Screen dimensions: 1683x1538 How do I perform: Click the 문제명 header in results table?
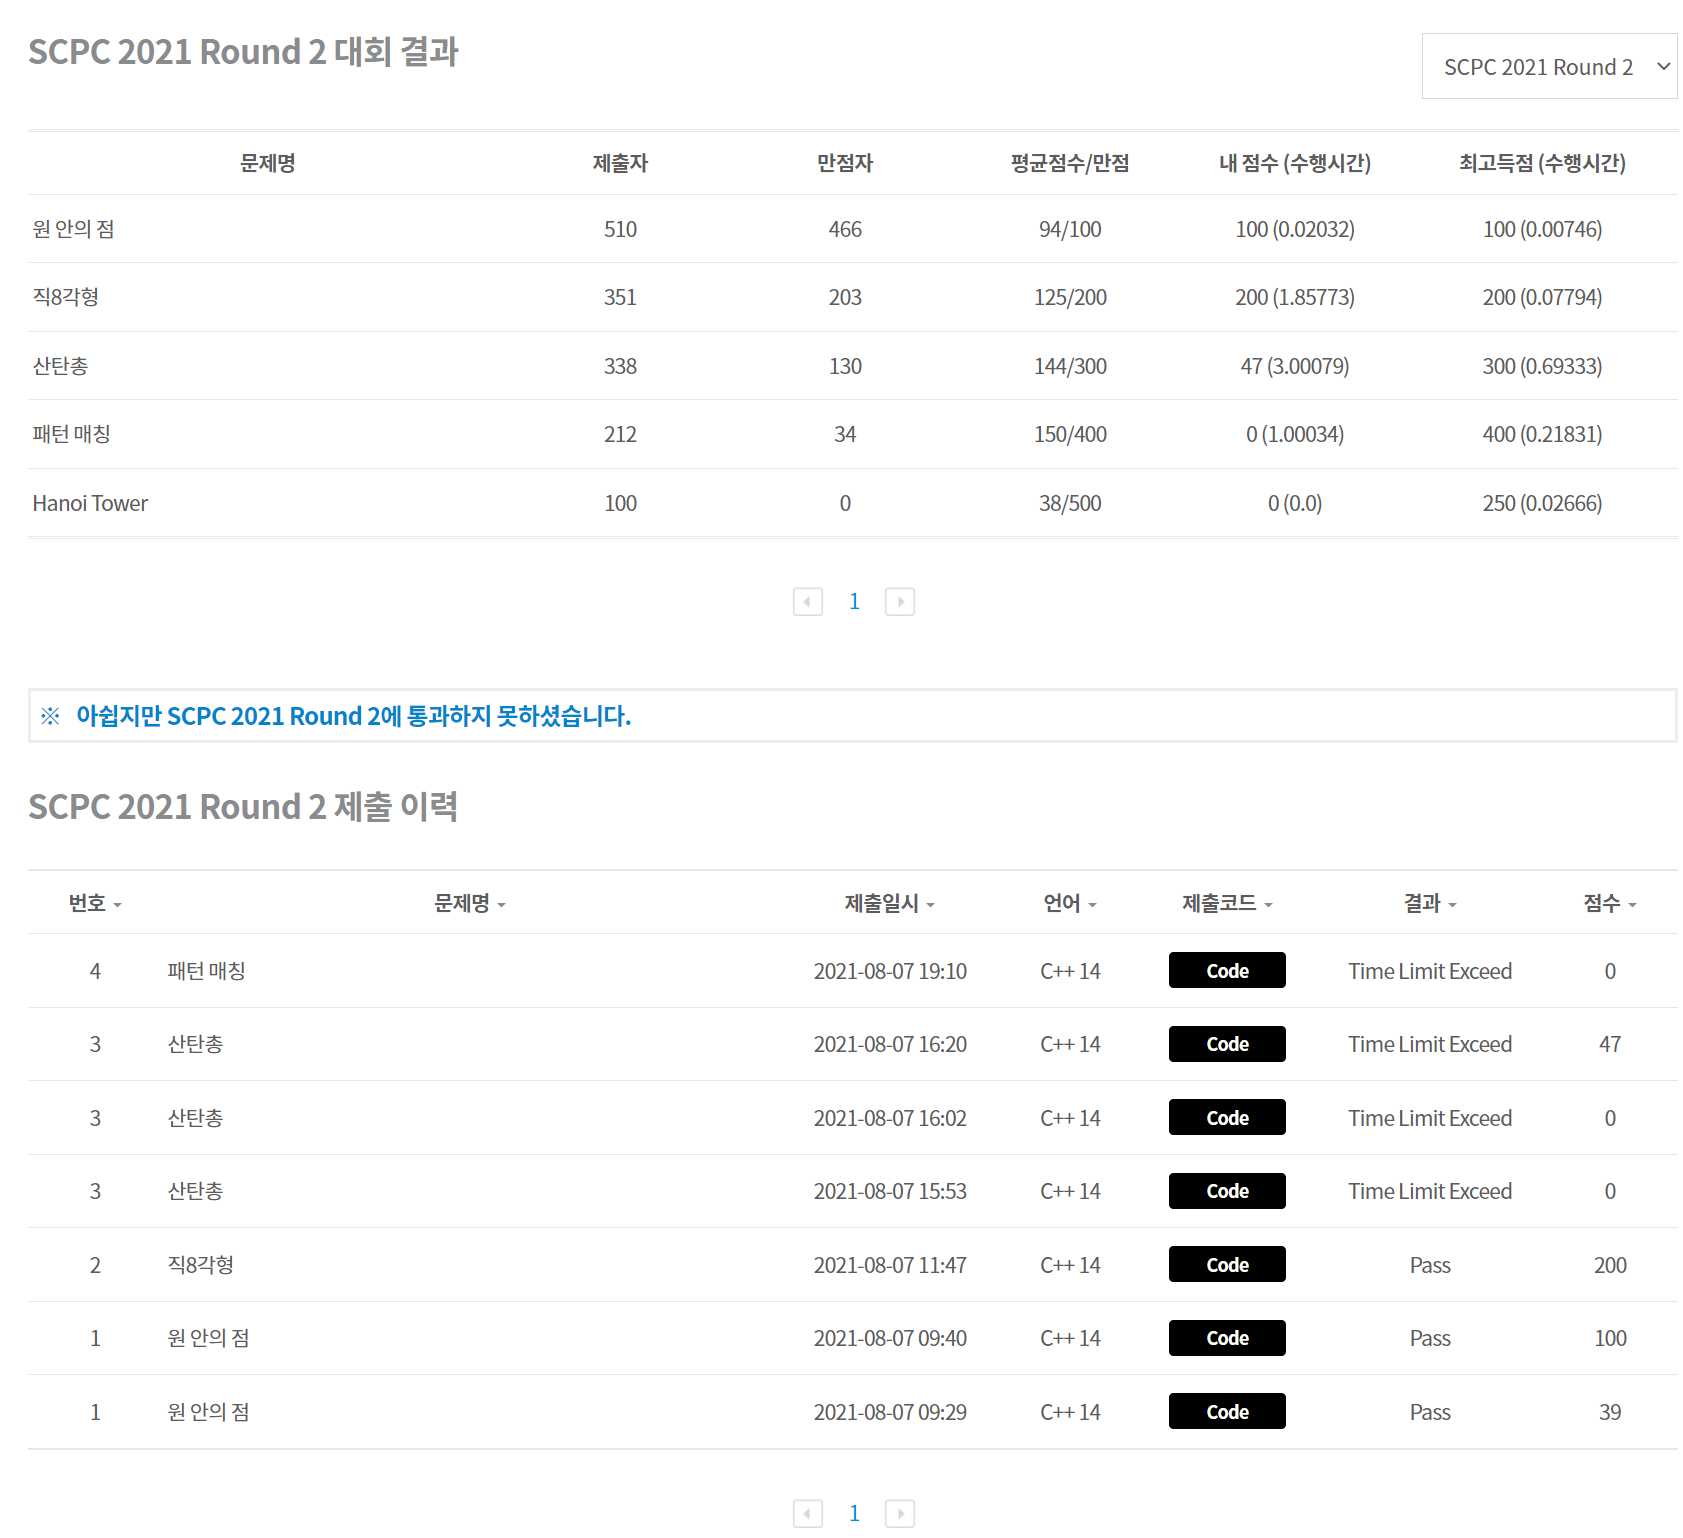coord(267,163)
